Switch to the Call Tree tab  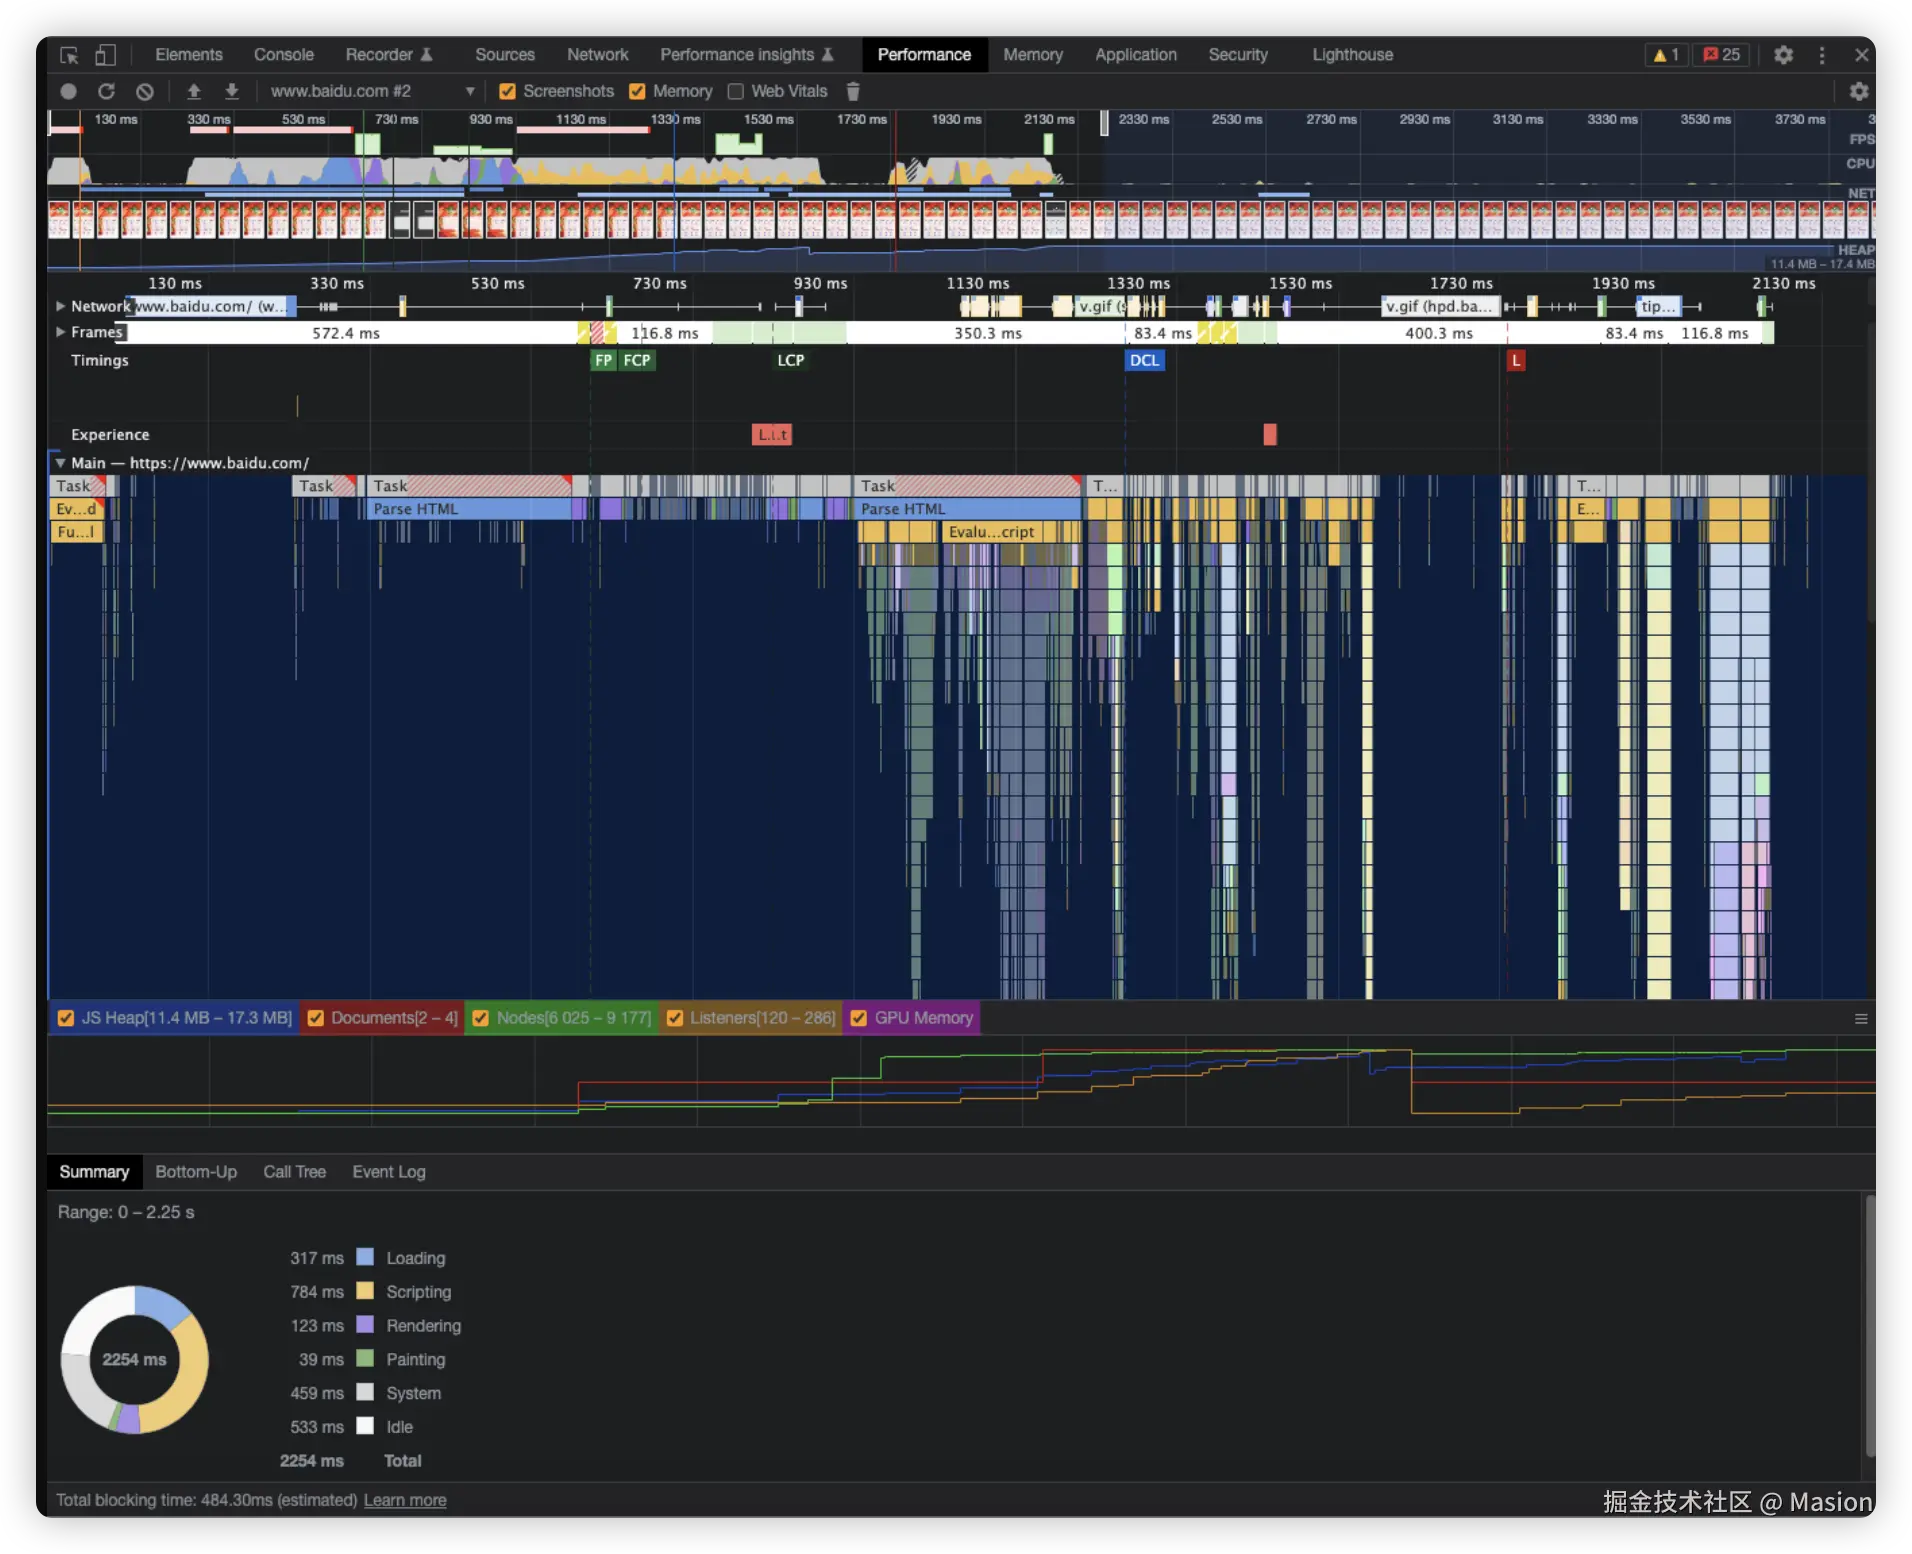point(295,1172)
